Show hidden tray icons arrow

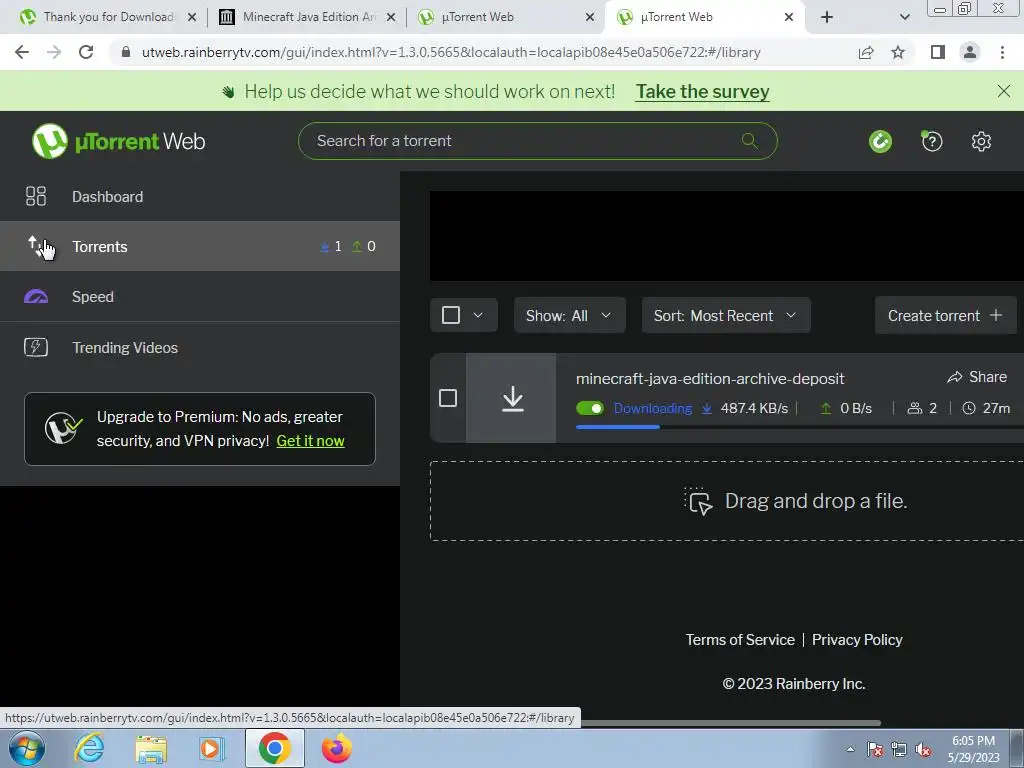(850, 749)
